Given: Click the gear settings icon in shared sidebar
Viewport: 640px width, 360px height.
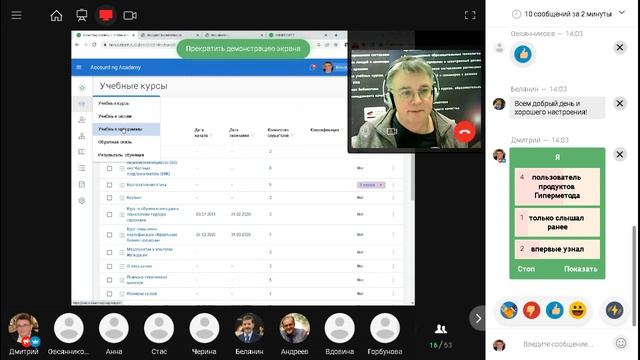Looking at the screenshot, I should tap(82, 201).
